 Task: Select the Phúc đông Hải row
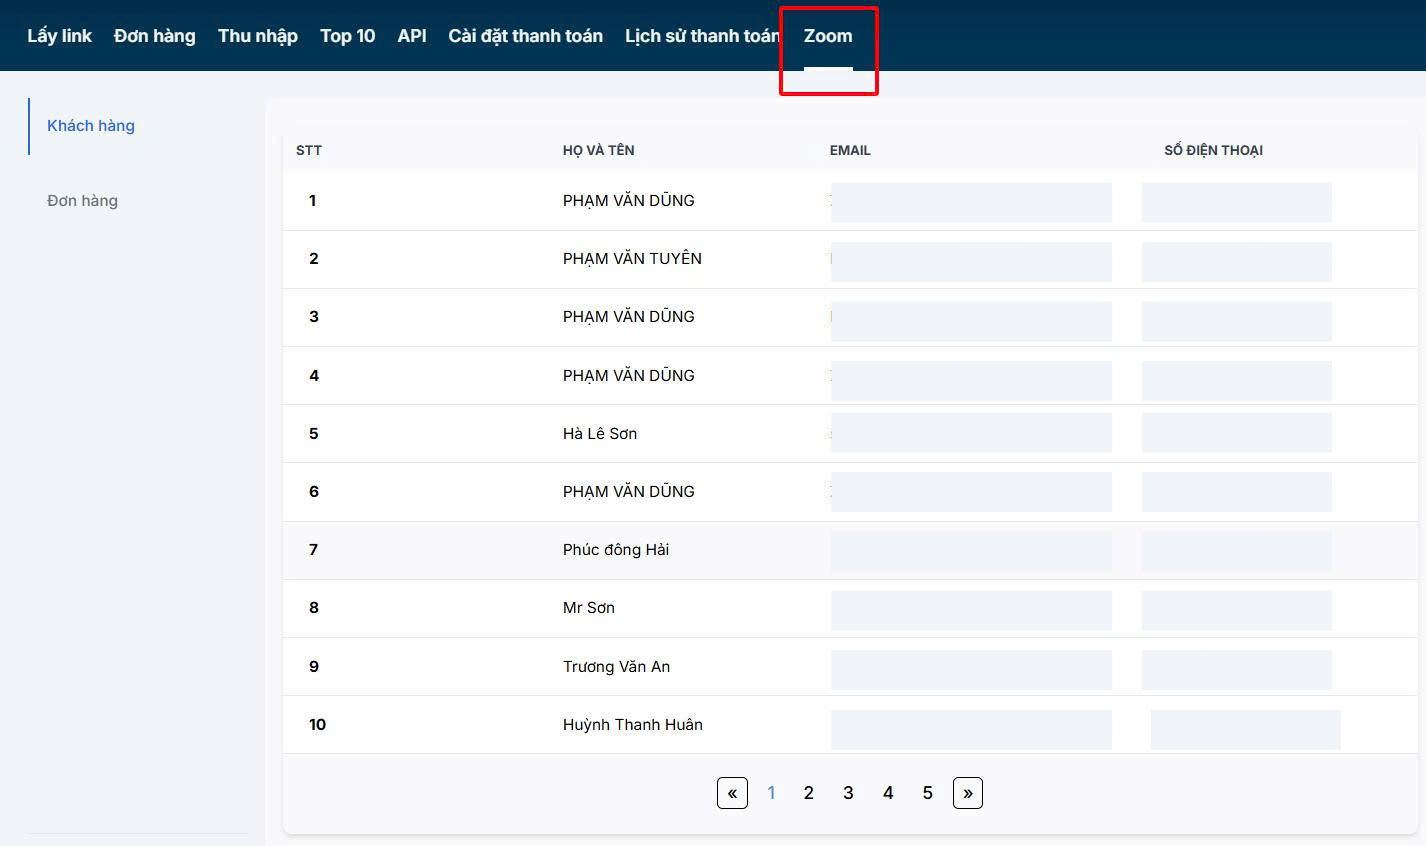click(616, 550)
